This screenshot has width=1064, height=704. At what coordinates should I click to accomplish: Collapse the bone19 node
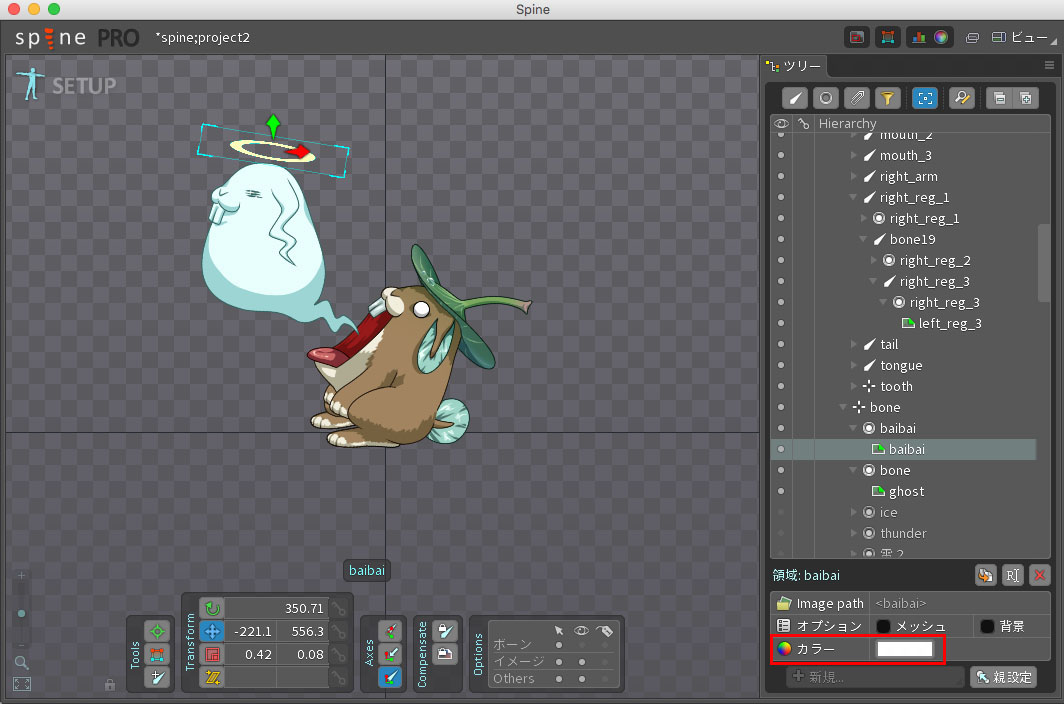point(863,239)
